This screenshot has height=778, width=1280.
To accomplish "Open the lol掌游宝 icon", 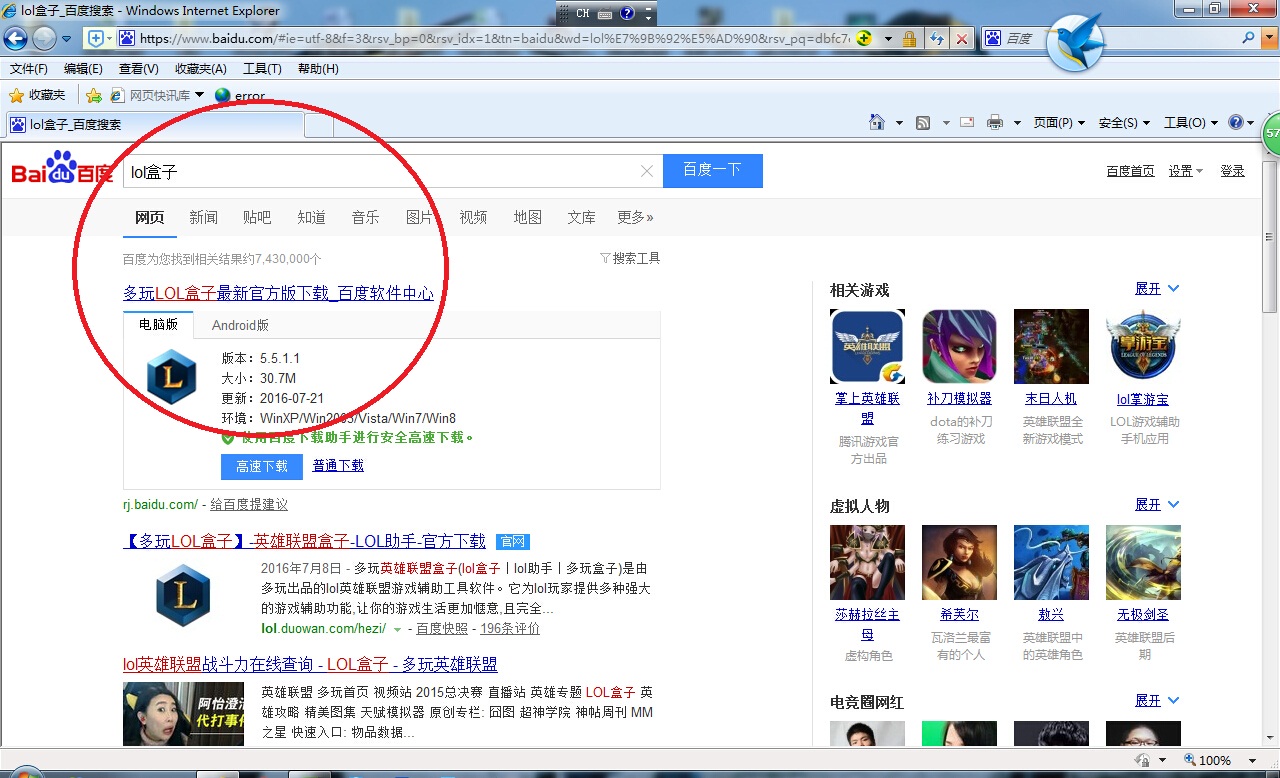I will pos(1143,346).
